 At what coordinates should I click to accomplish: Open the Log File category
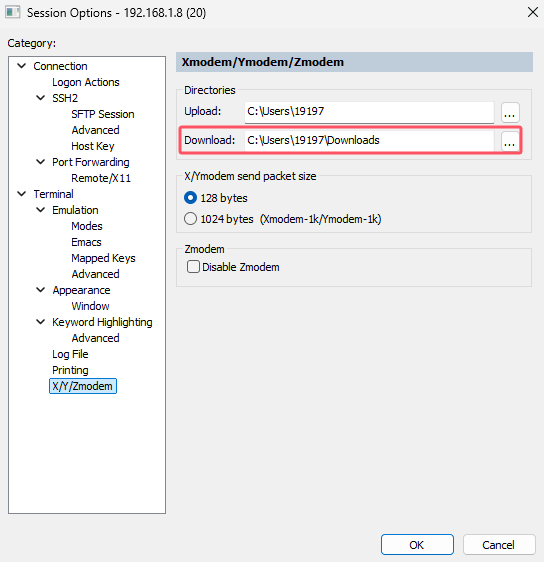coord(70,354)
